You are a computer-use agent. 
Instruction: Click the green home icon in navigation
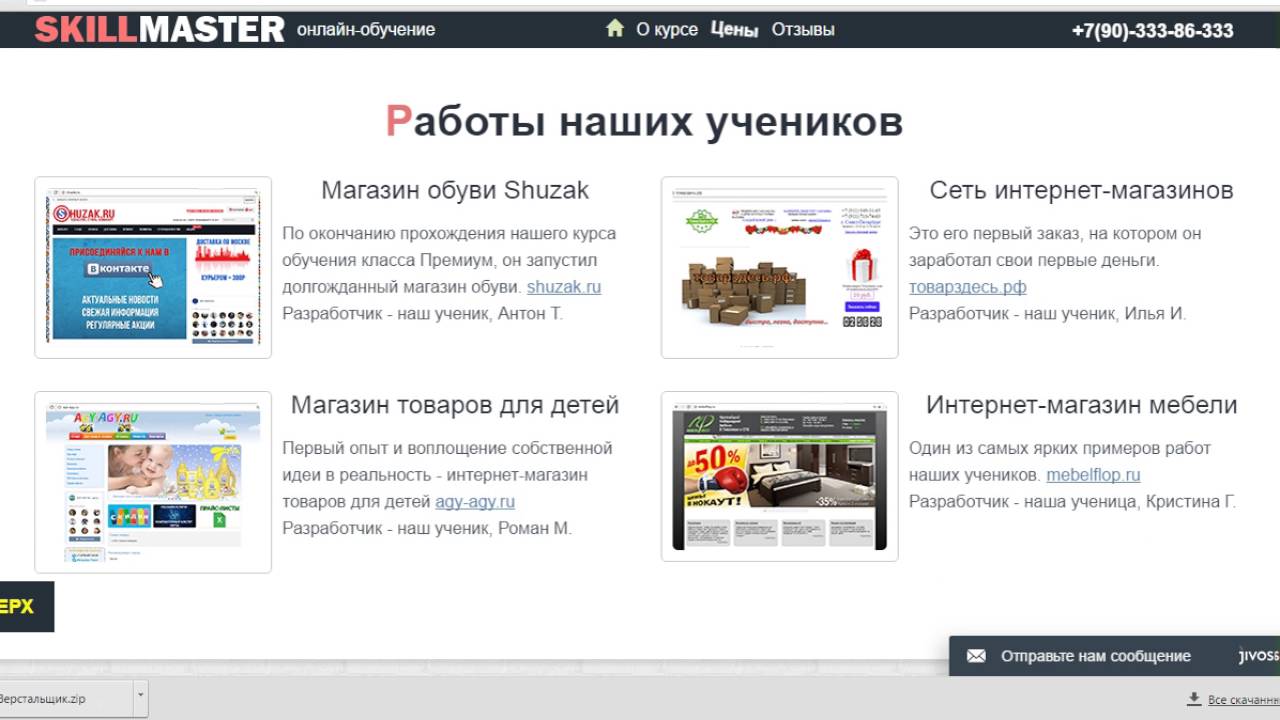pos(615,29)
